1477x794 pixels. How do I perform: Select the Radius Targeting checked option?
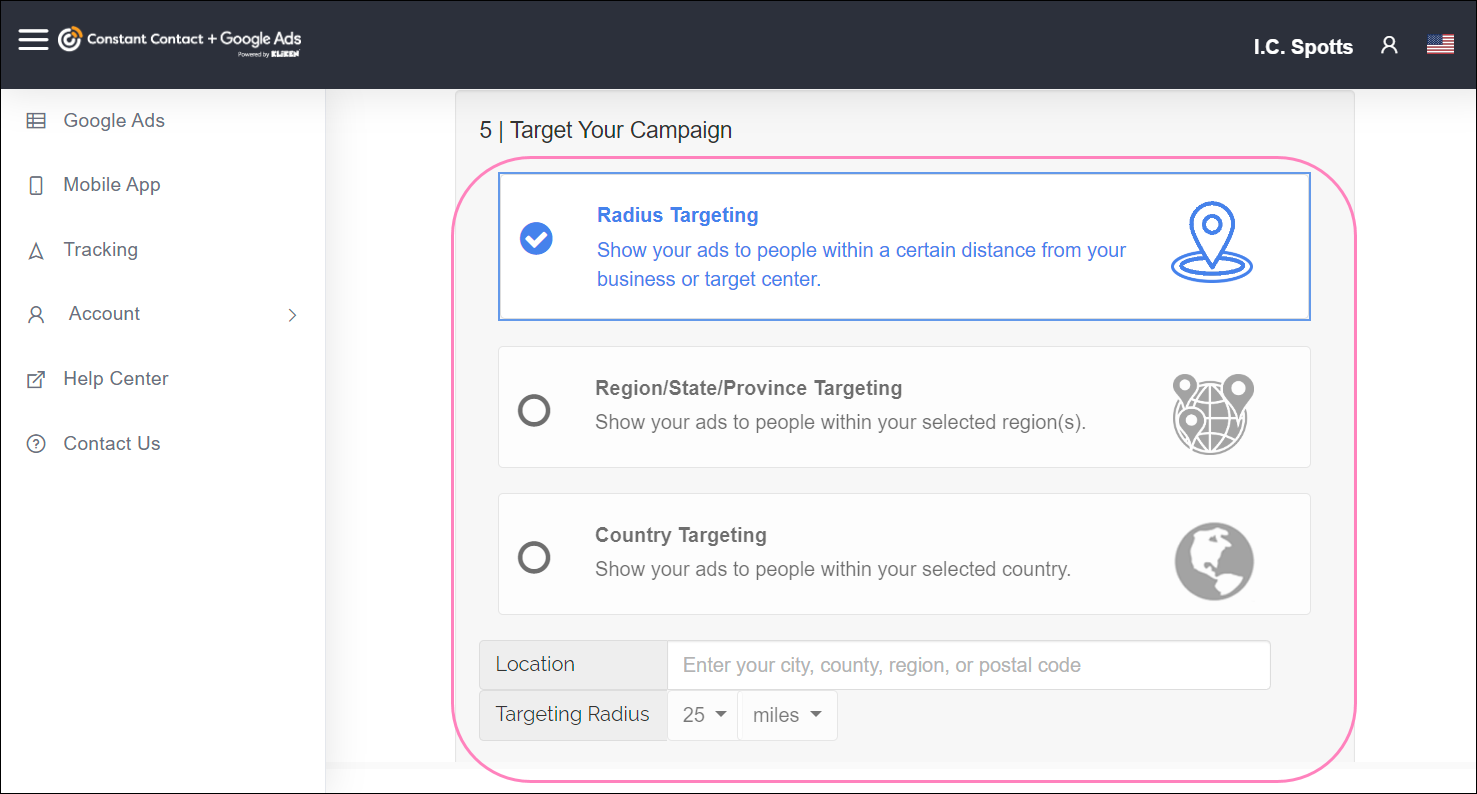coord(536,239)
